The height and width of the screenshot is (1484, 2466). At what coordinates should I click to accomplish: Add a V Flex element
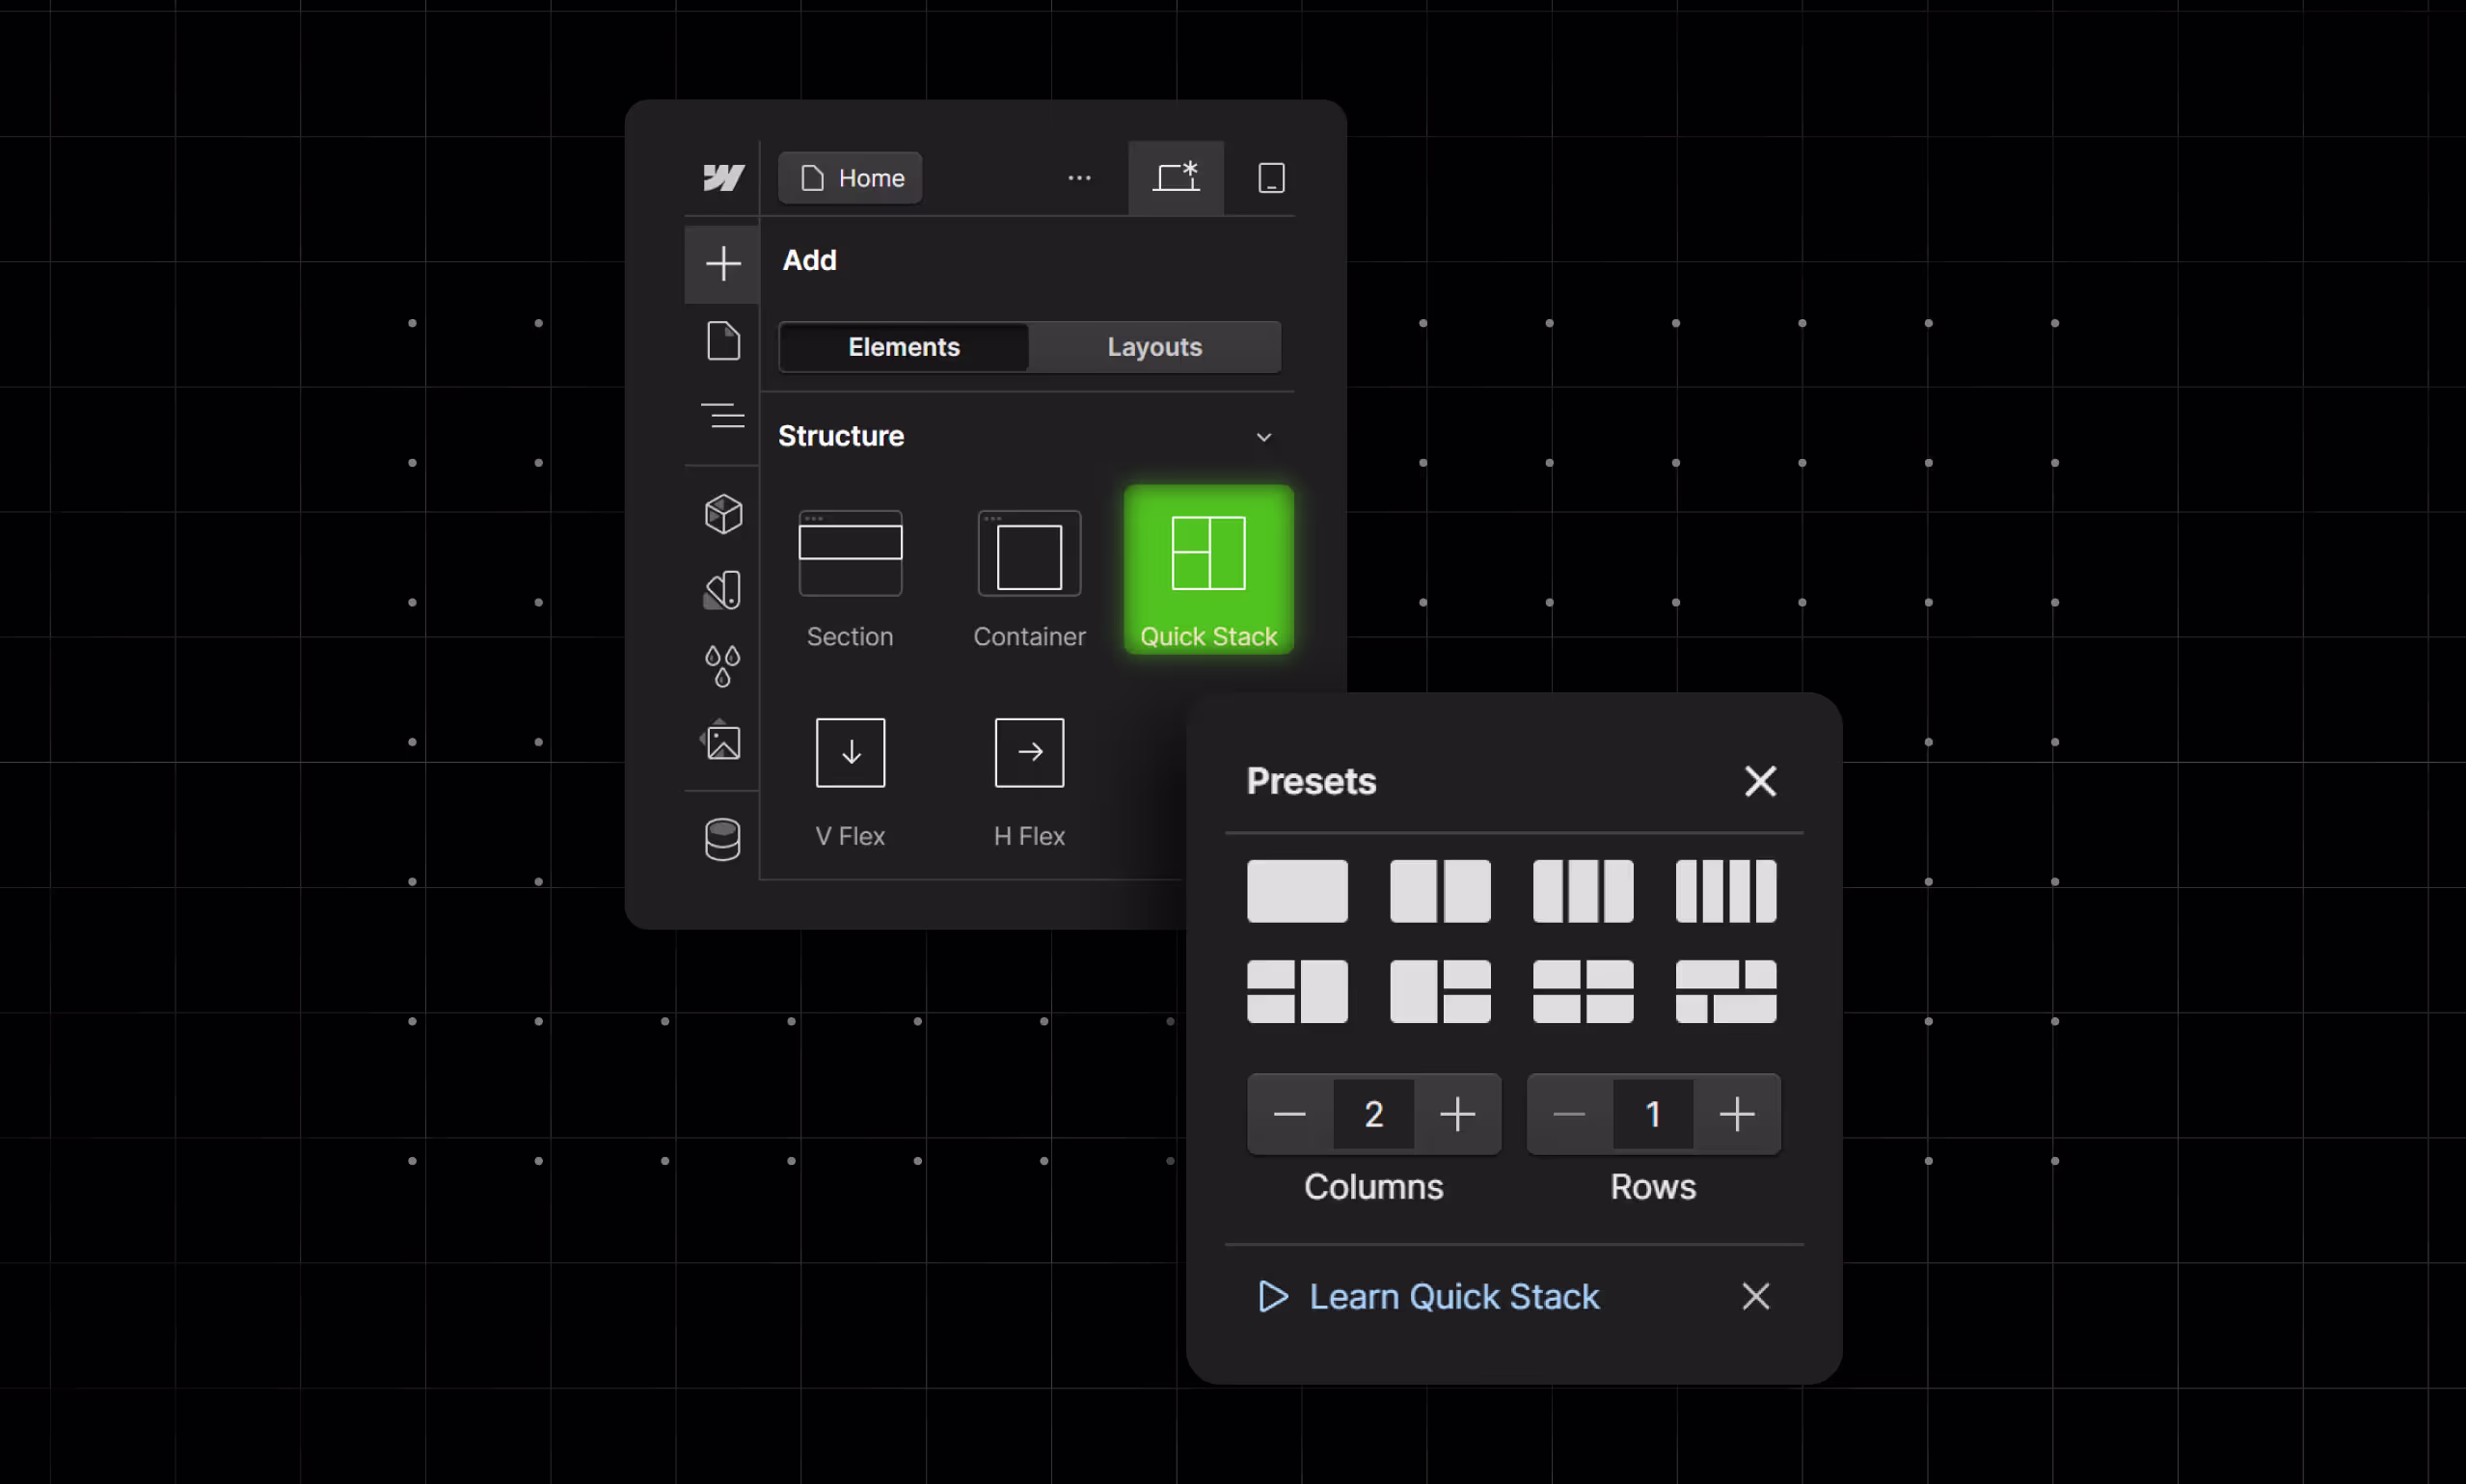click(x=850, y=782)
